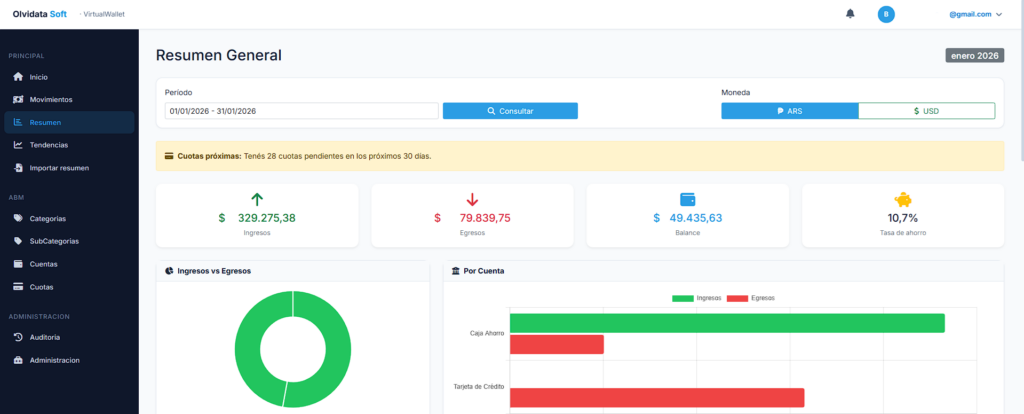Open SubCategorias in the sidebar
Viewport: 1024px width, 414px height.
click(54, 241)
